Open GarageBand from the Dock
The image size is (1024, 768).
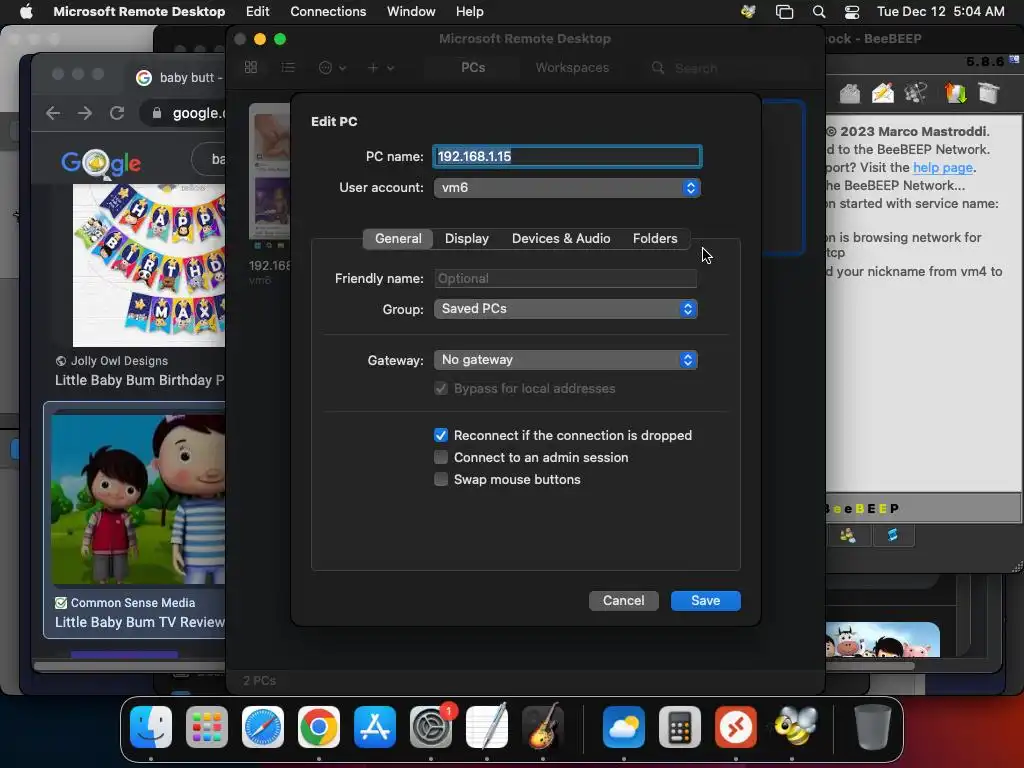click(x=543, y=727)
